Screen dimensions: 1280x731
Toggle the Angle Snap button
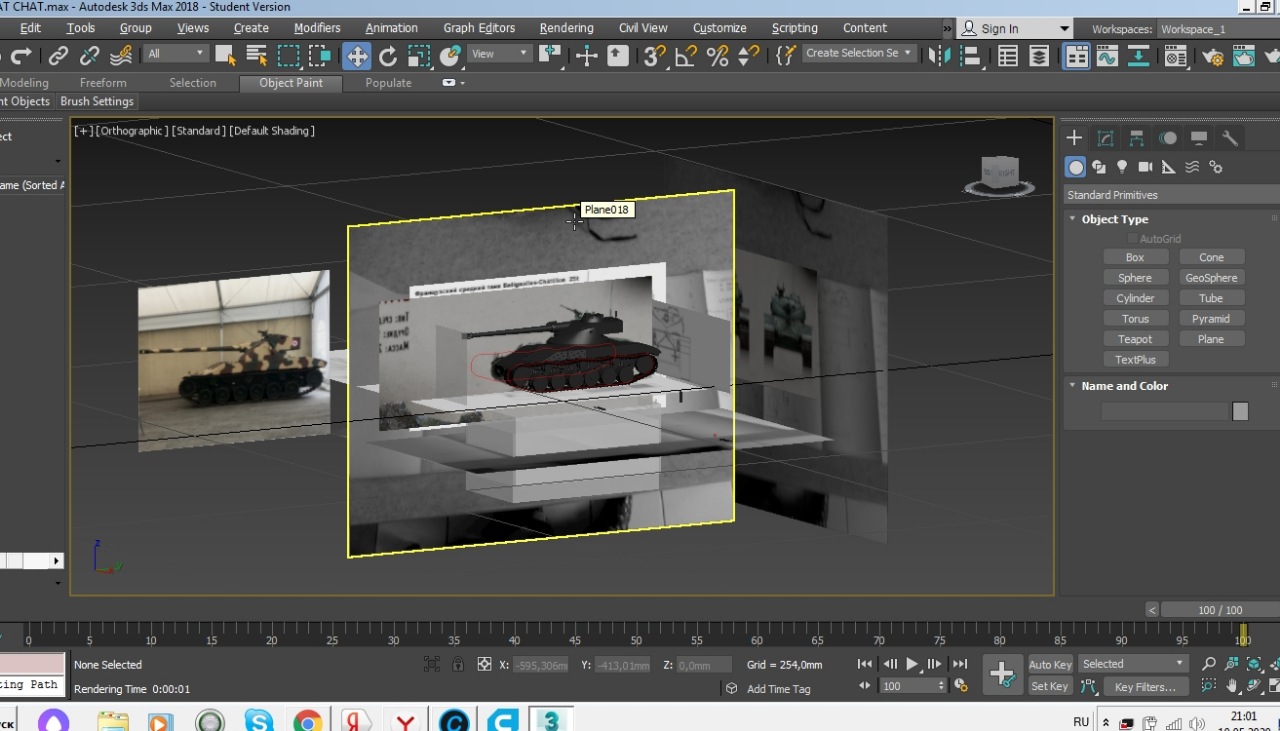(686, 56)
